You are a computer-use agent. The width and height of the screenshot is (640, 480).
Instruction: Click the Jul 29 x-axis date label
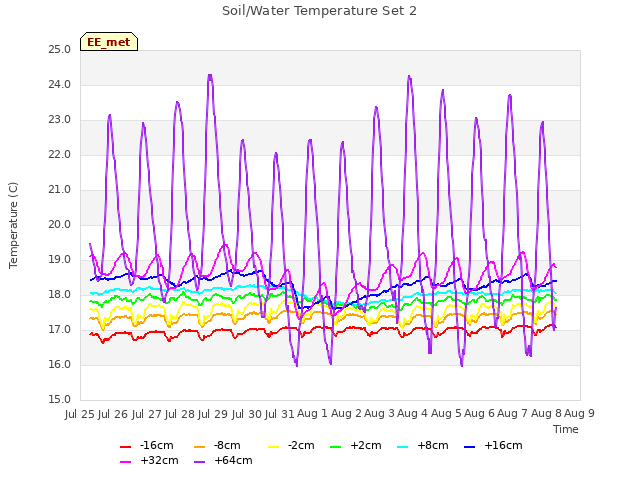213,414
